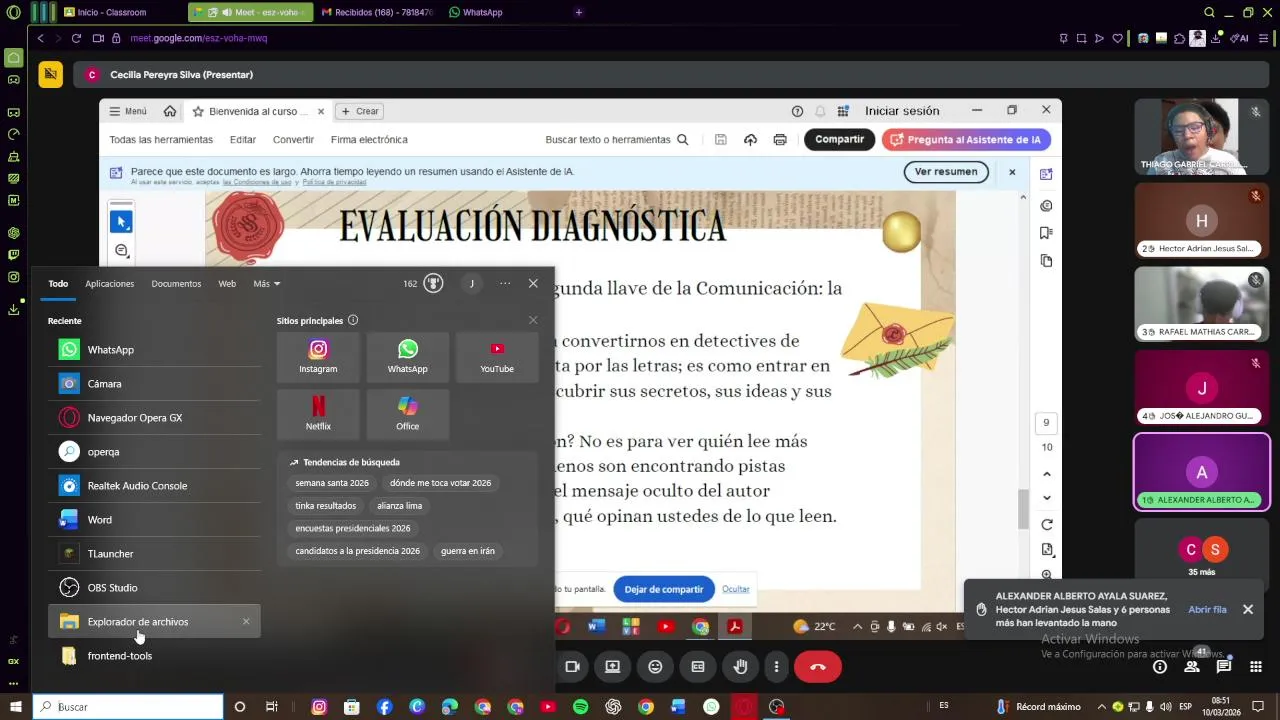The image size is (1280, 720).
Task: Search trend semana santa 2026
Action: pyautogui.click(x=332, y=483)
